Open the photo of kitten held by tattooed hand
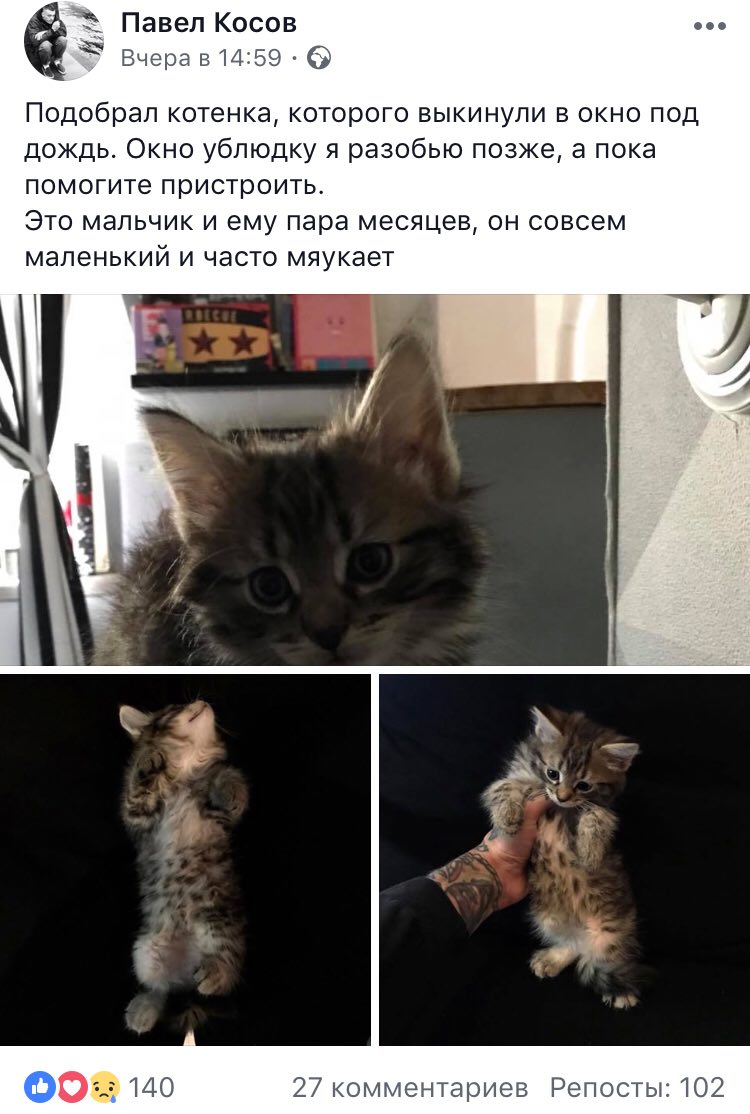Screen dimensions: 750x1114 point(565,860)
